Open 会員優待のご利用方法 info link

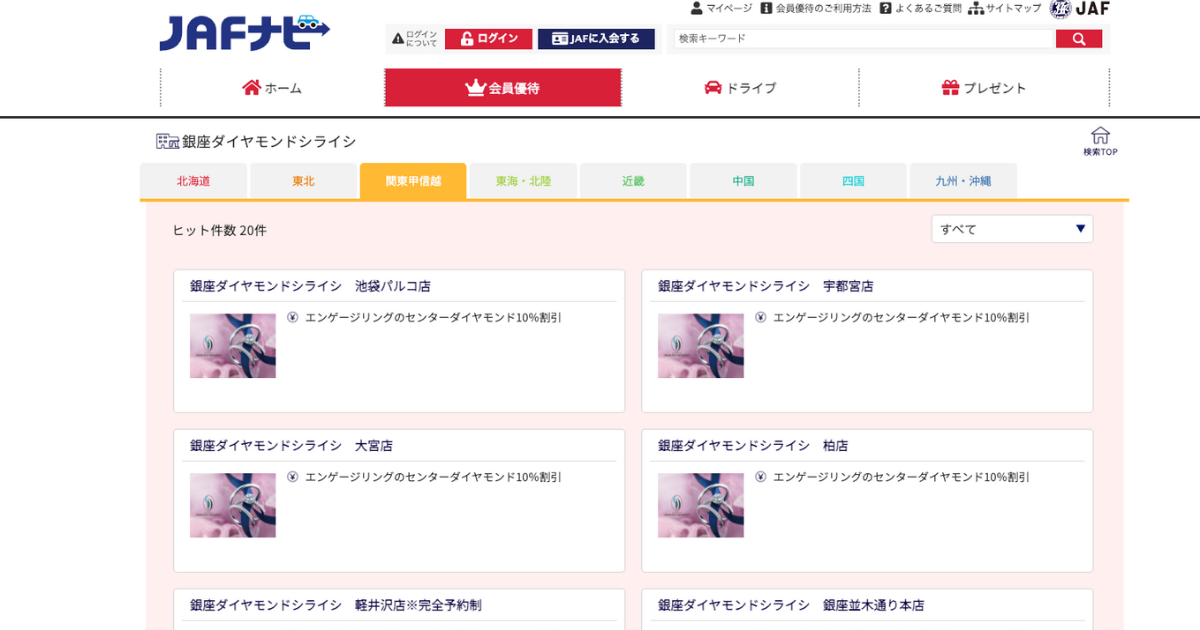(x=815, y=8)
